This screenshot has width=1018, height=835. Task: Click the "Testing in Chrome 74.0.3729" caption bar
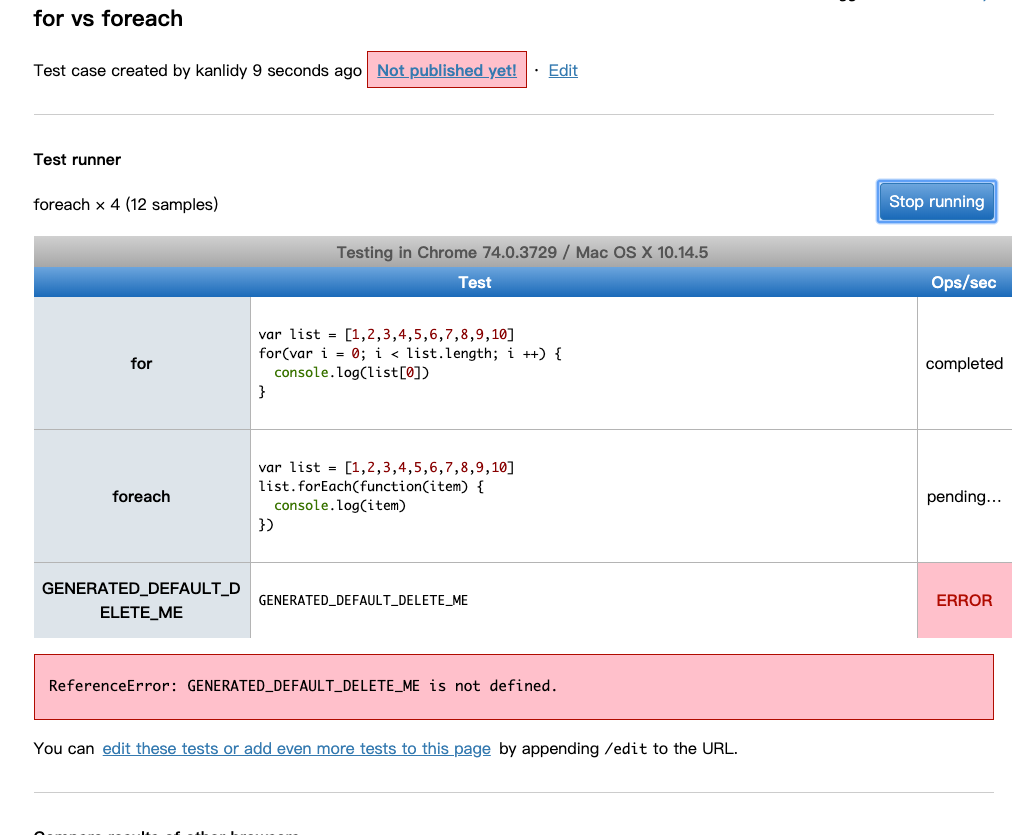click(x=522, y=252)
